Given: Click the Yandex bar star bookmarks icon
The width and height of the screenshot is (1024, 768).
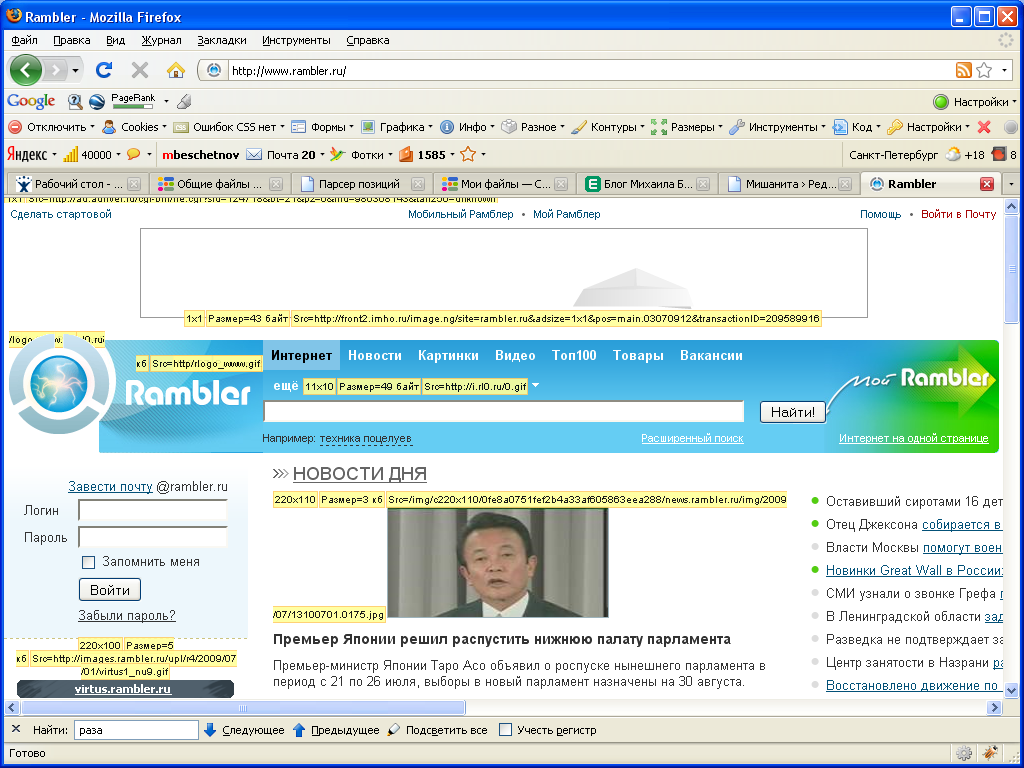Looking at the screenshot, I should click(x=468, y=155).
